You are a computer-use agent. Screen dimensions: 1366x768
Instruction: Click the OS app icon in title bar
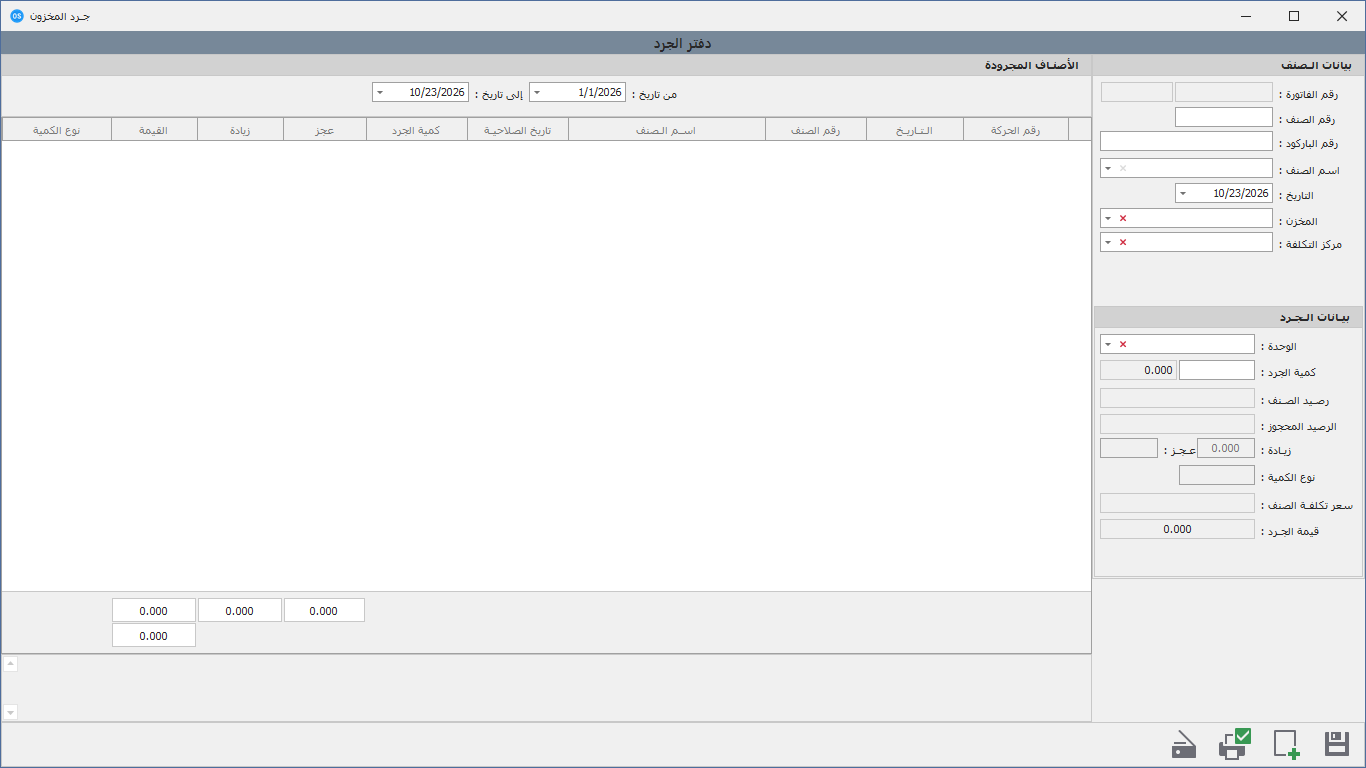(x=17, y=16)
